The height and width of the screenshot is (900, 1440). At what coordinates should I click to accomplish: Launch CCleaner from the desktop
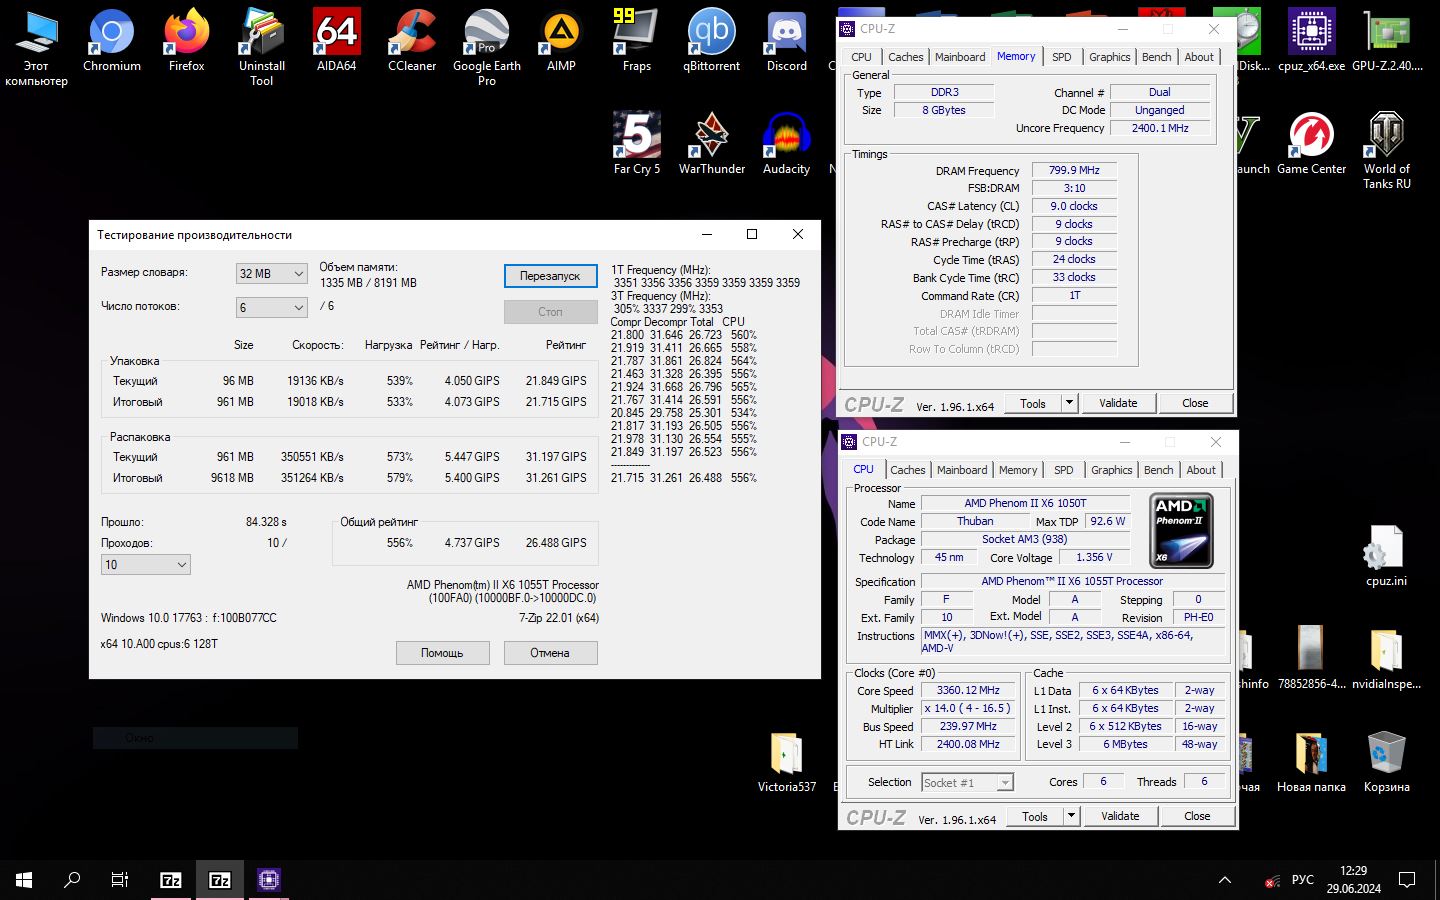tap(412, 40)
